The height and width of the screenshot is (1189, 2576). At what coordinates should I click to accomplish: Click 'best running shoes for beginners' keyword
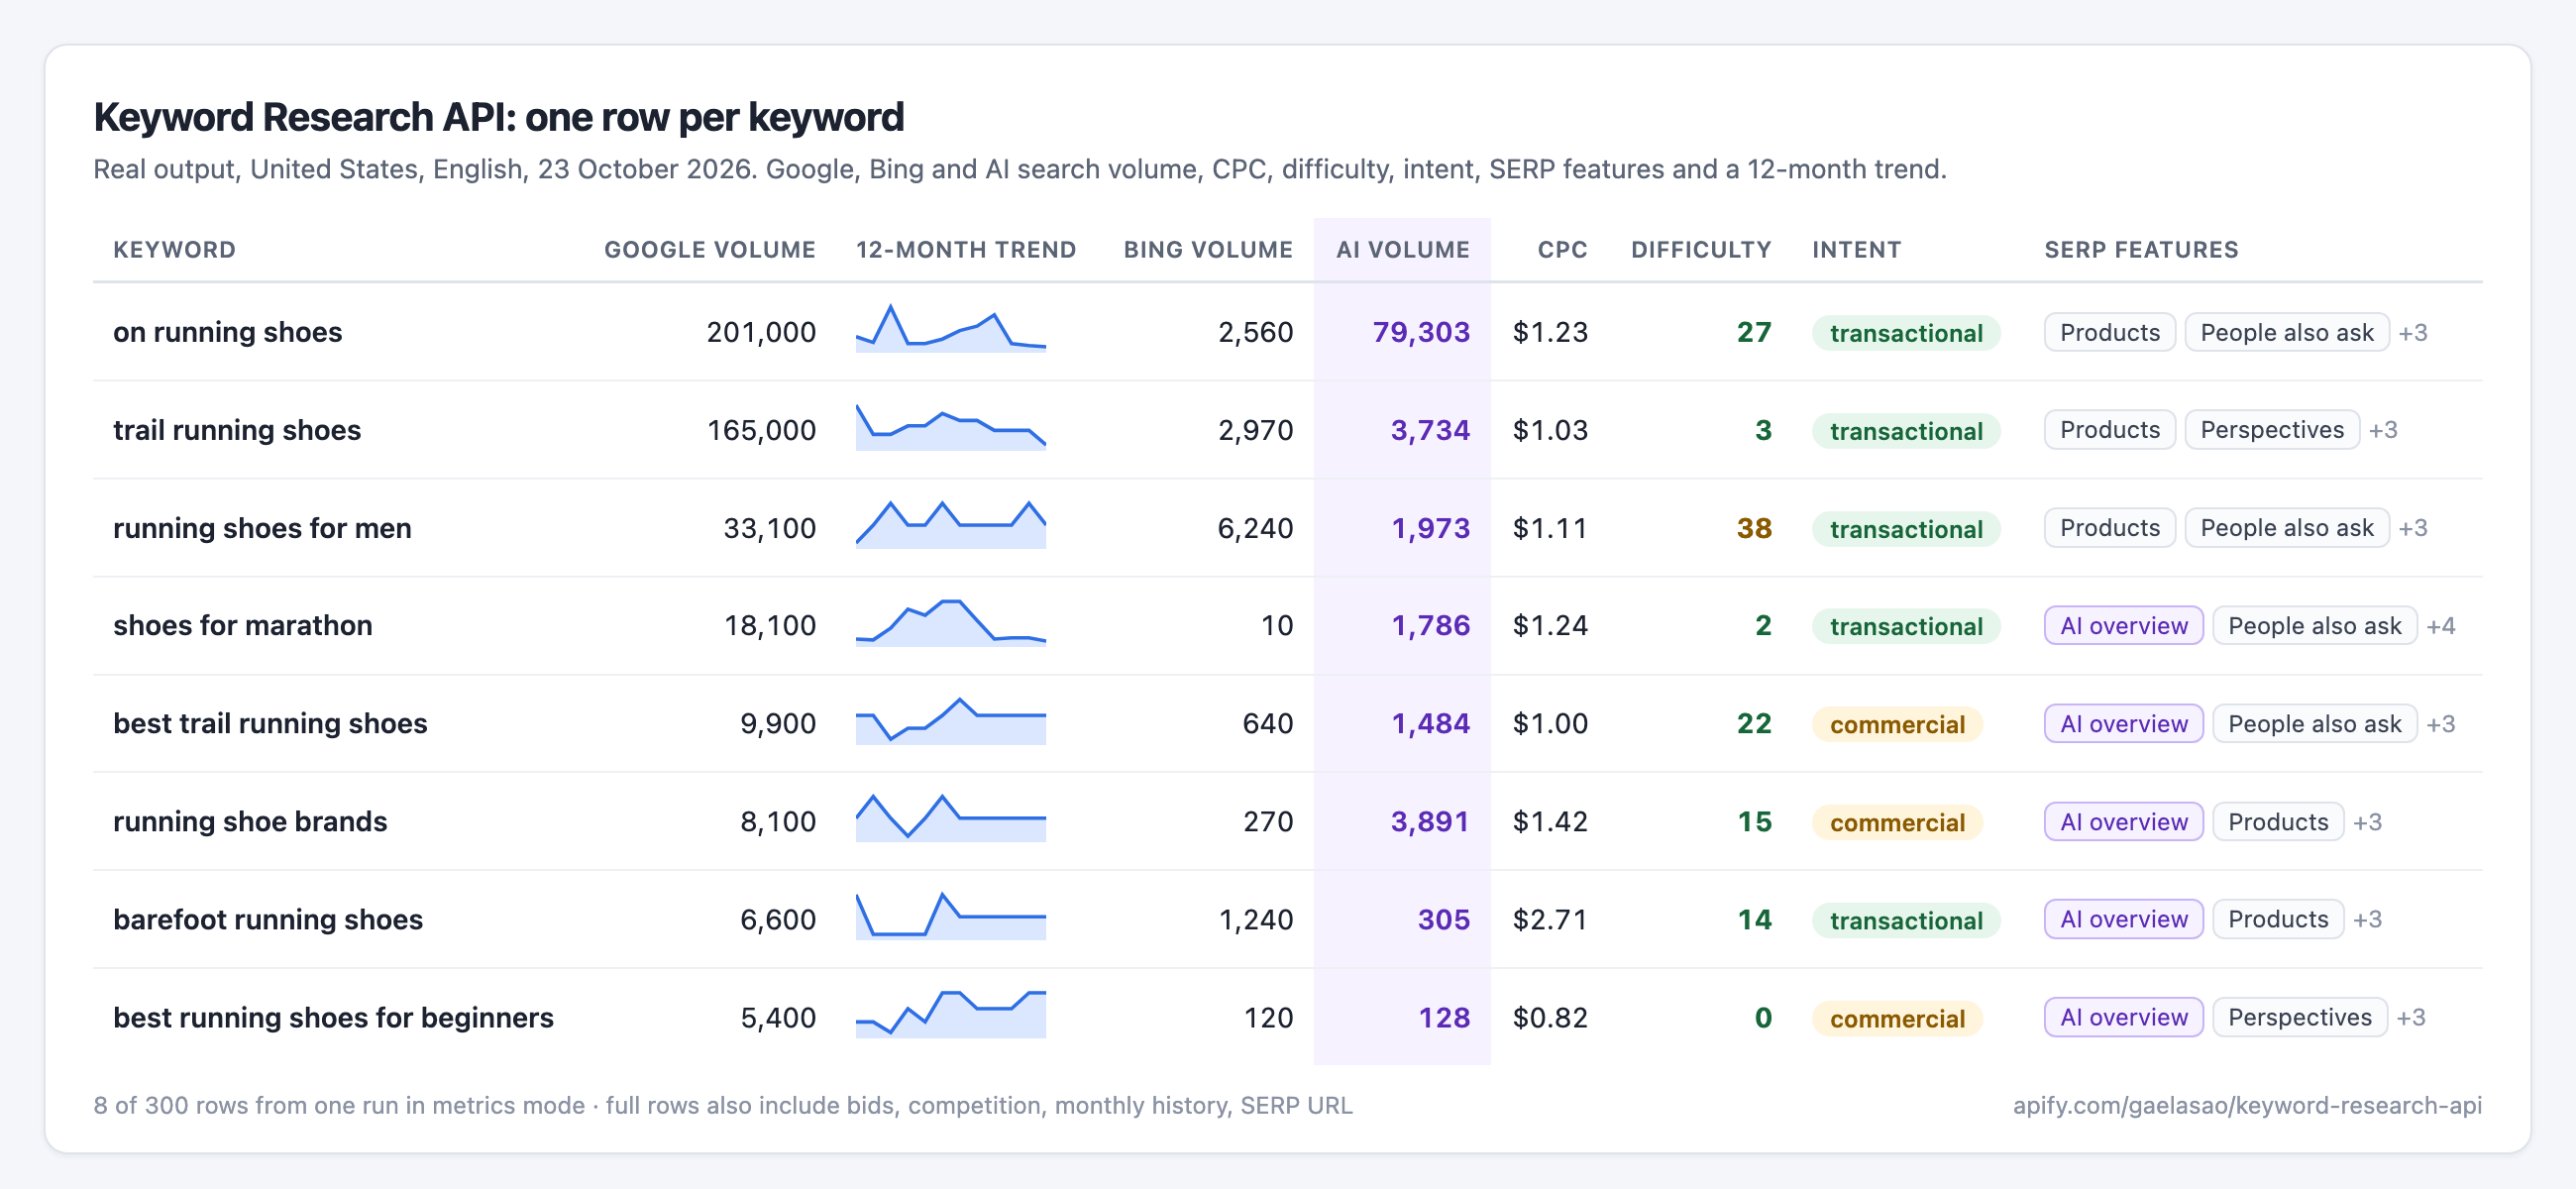tap(333, 1017)
